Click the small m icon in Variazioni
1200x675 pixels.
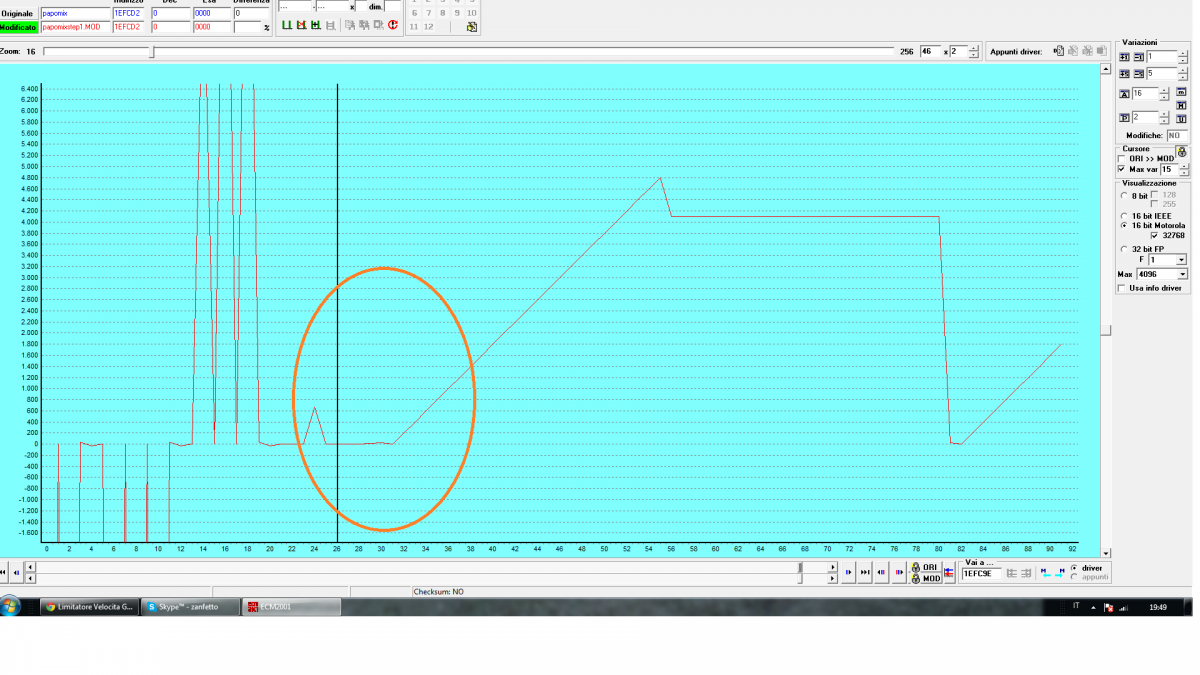tap(1181, 91)
